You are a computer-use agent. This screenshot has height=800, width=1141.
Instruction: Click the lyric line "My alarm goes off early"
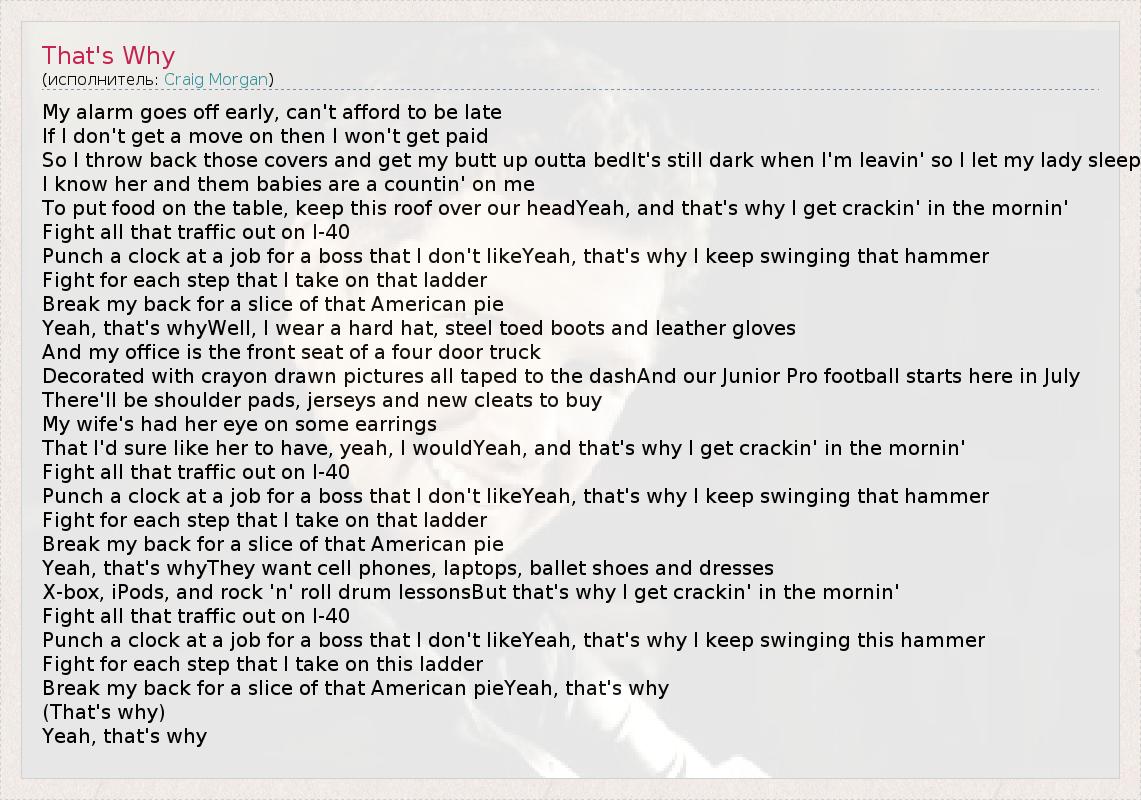(x=272, y=112)
